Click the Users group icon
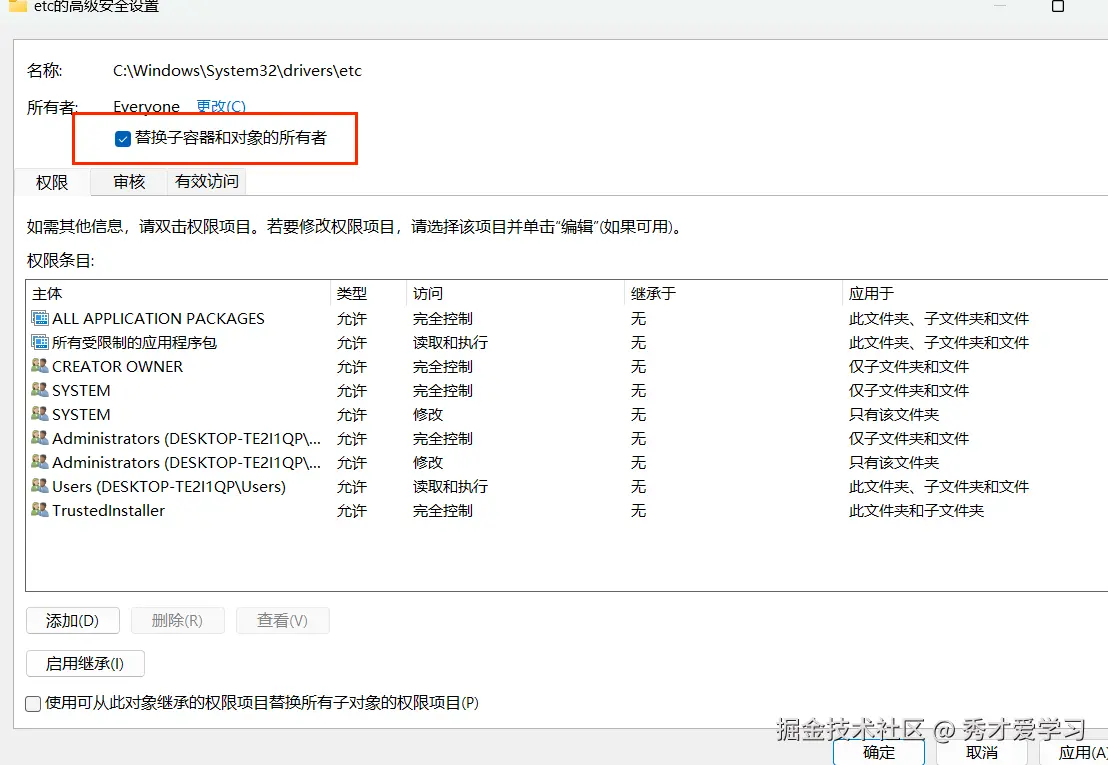This screenshot has height=765, width=1108. [x=40, y=486]
